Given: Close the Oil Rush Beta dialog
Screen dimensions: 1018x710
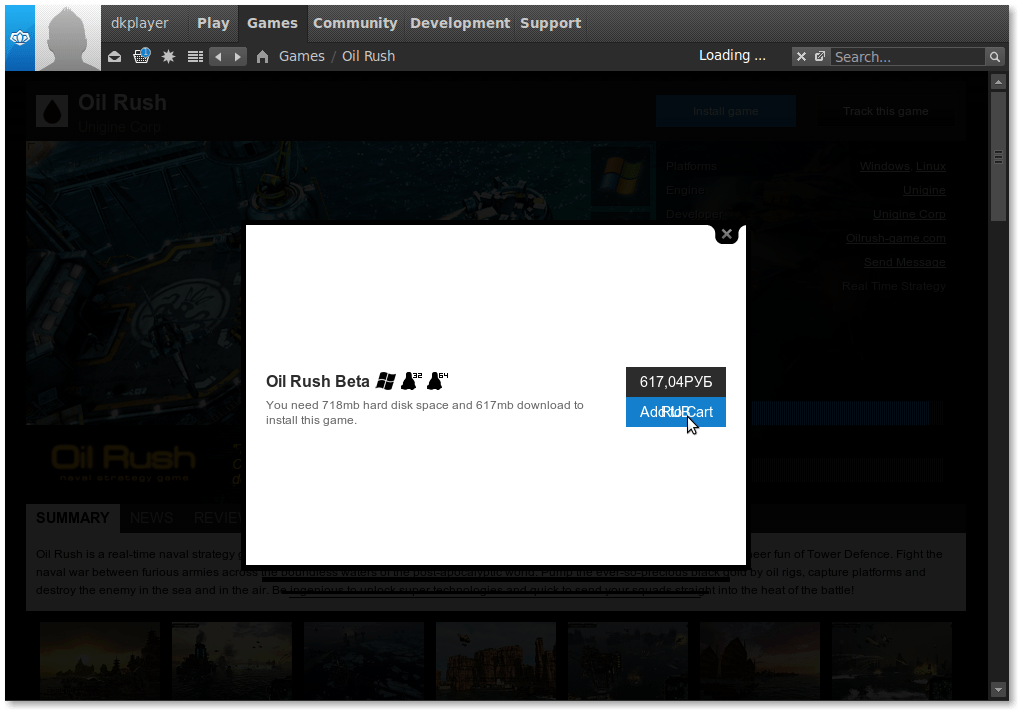Looking at the screenshot, I should [726, 234].
